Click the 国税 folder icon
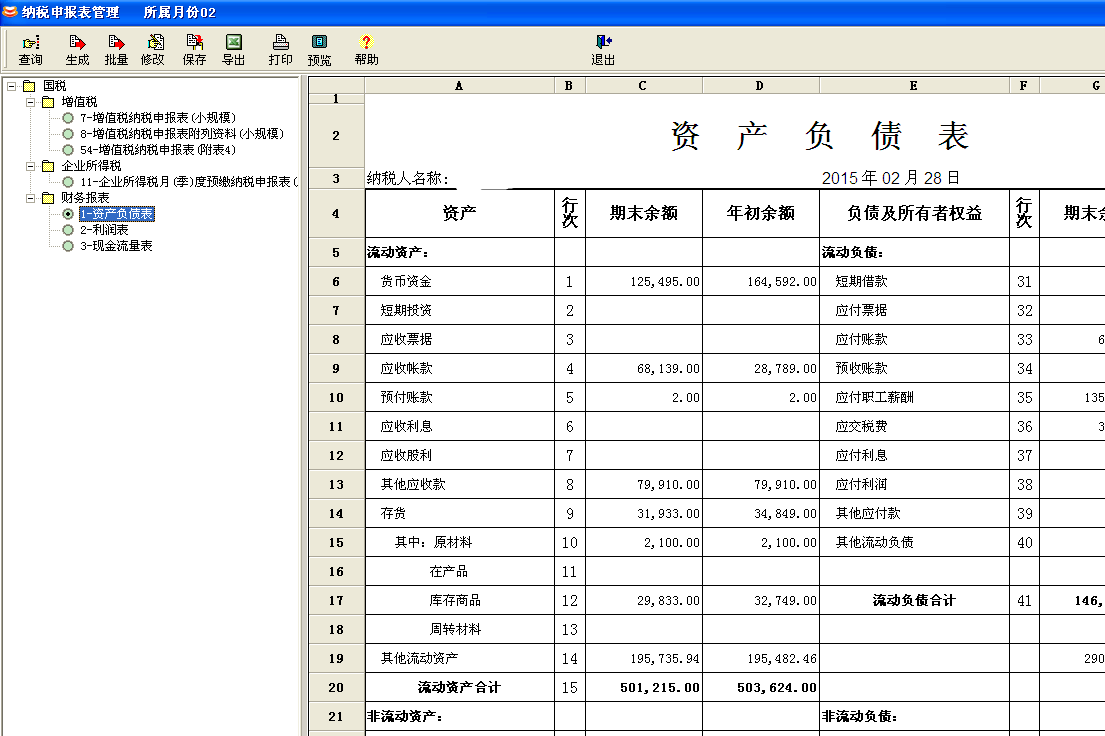The width and height of the screenshot is (1105, 736). (29, 86)
